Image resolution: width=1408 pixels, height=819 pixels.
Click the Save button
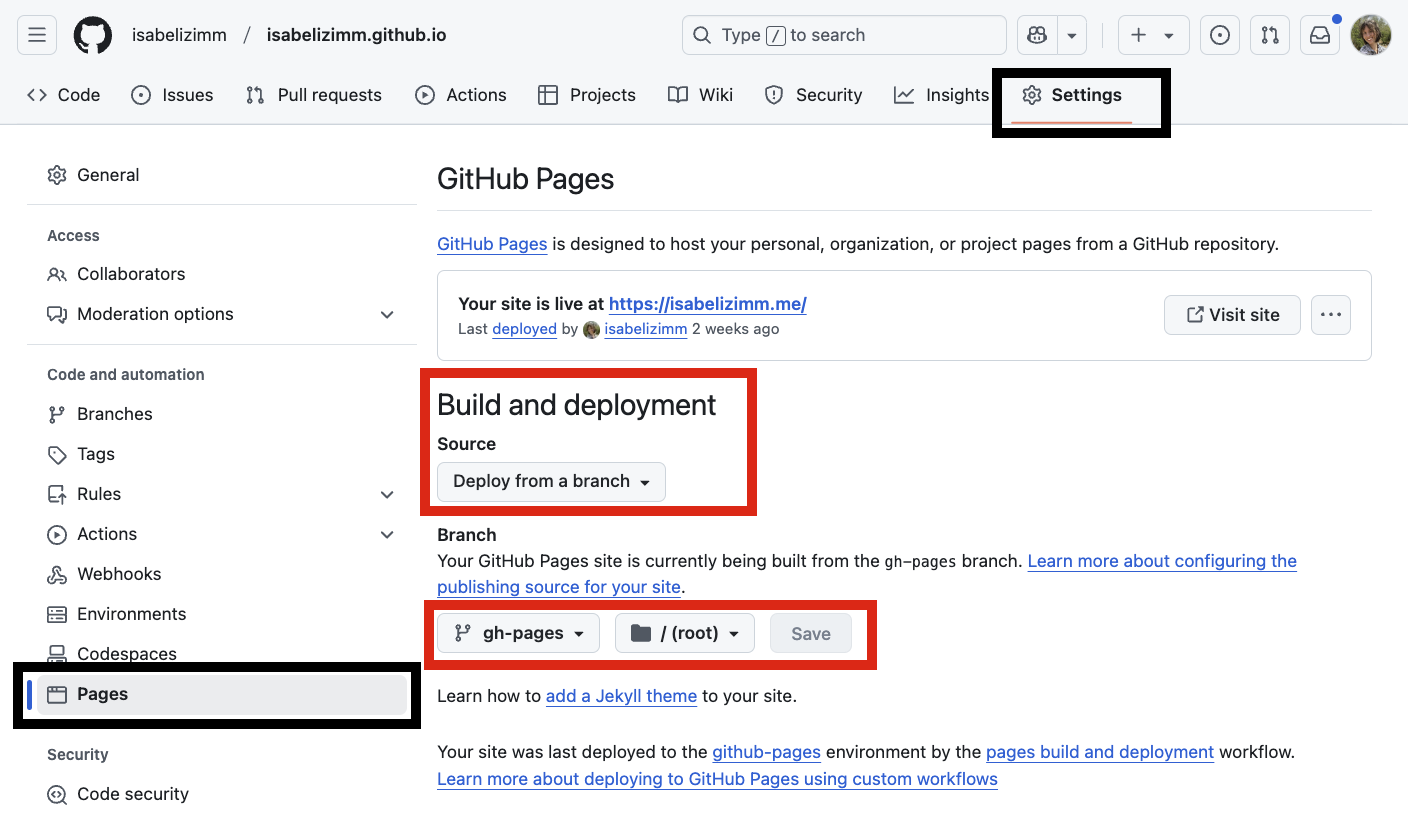811,634
